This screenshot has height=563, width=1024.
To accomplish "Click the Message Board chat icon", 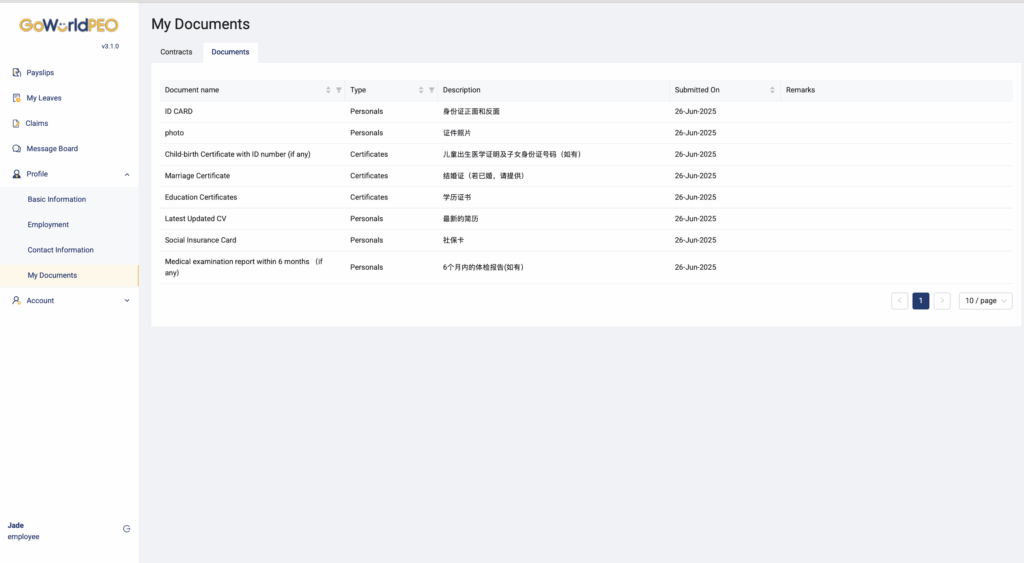I will pos(16,149).
